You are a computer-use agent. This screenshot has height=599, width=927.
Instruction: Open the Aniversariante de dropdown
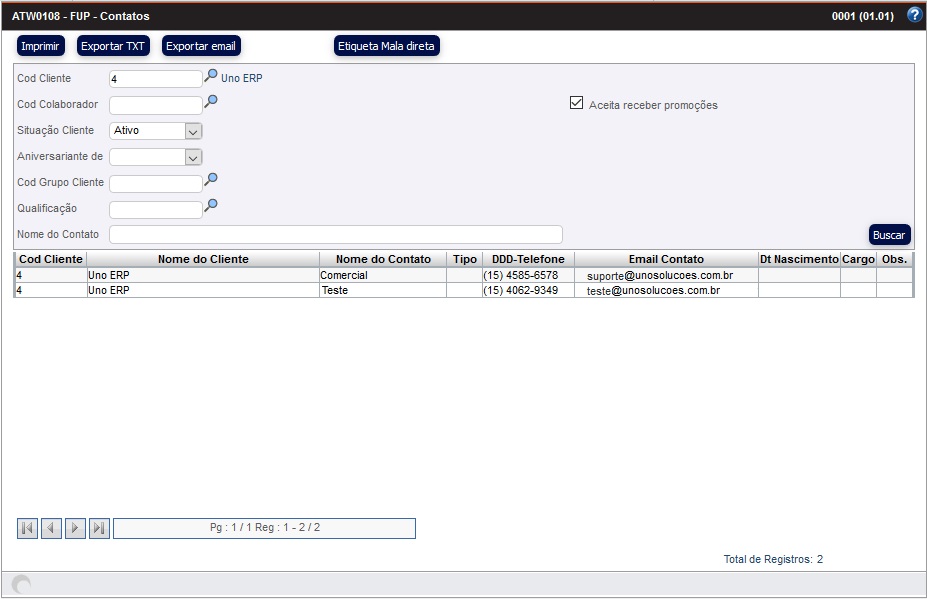coord(193,157)
